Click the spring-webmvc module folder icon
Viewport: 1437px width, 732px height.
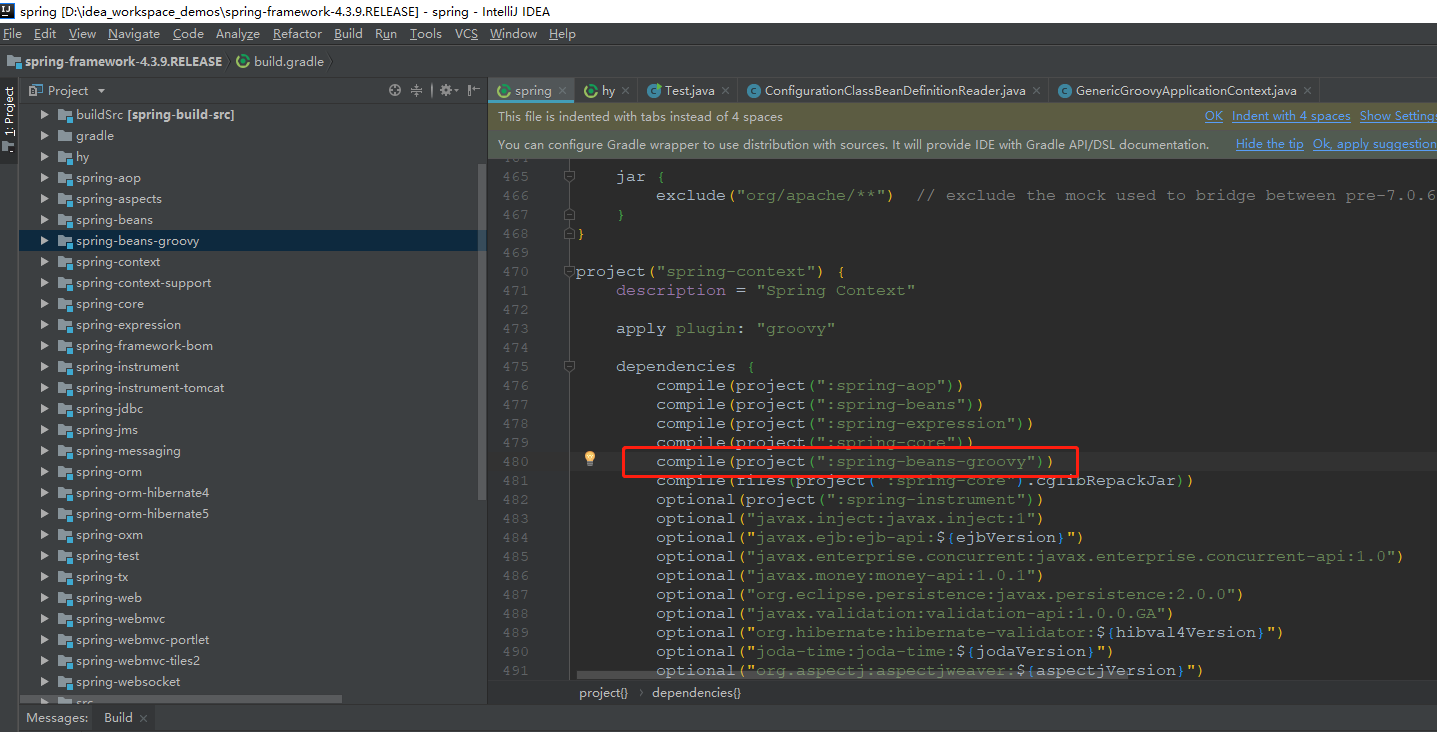64,619
